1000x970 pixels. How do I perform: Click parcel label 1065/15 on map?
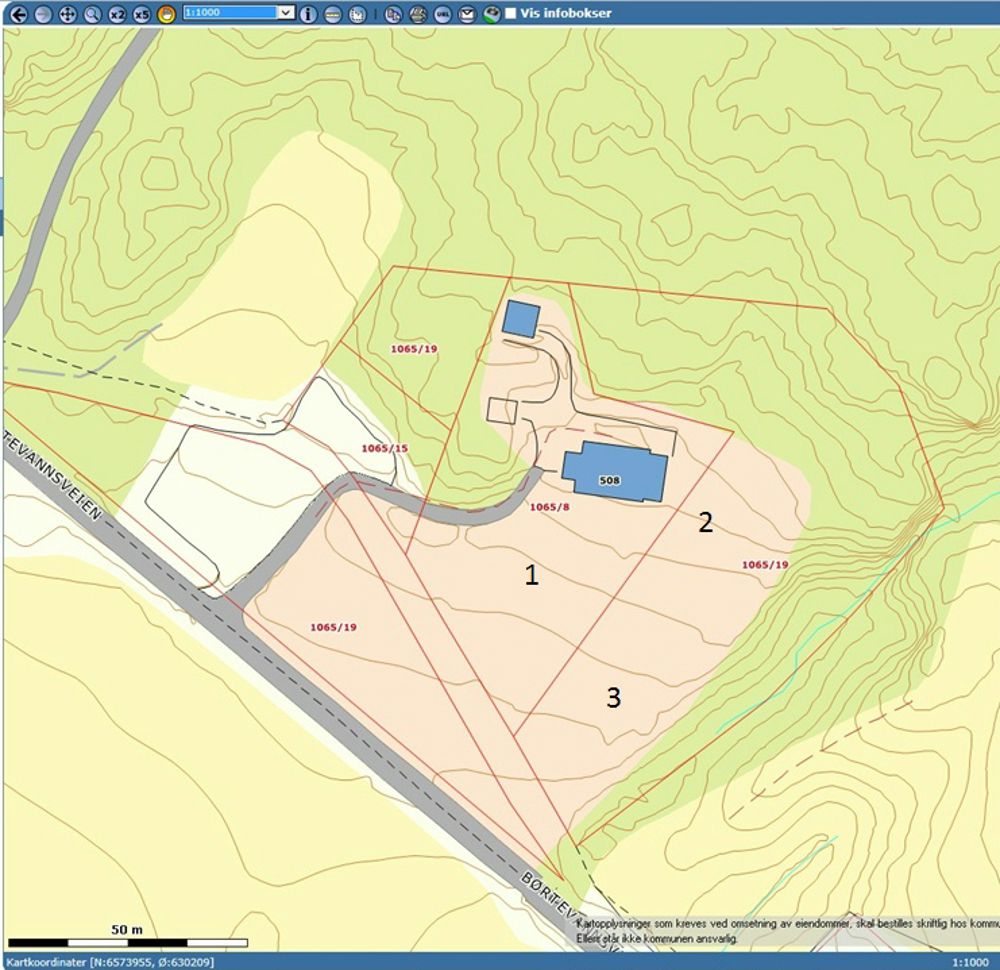(384, 448)
